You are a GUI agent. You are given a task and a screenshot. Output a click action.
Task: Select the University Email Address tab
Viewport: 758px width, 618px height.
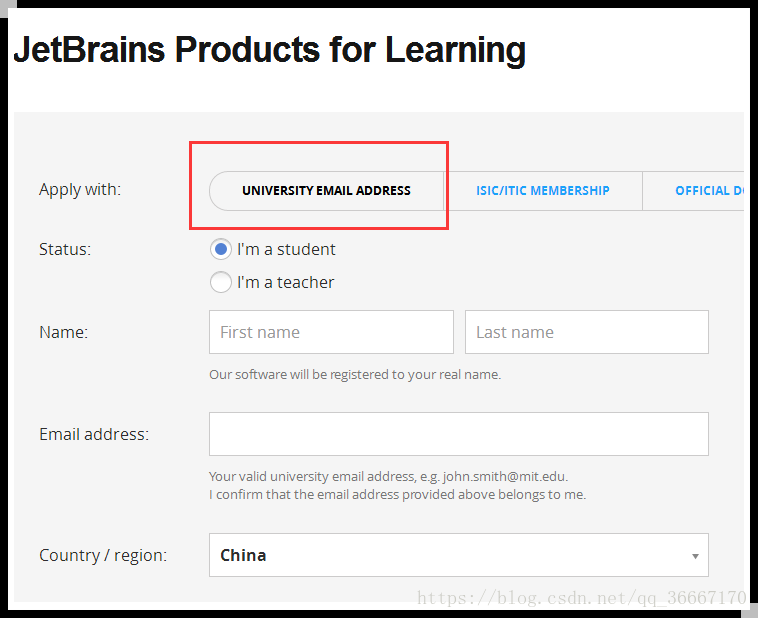[x=326, y=190]
